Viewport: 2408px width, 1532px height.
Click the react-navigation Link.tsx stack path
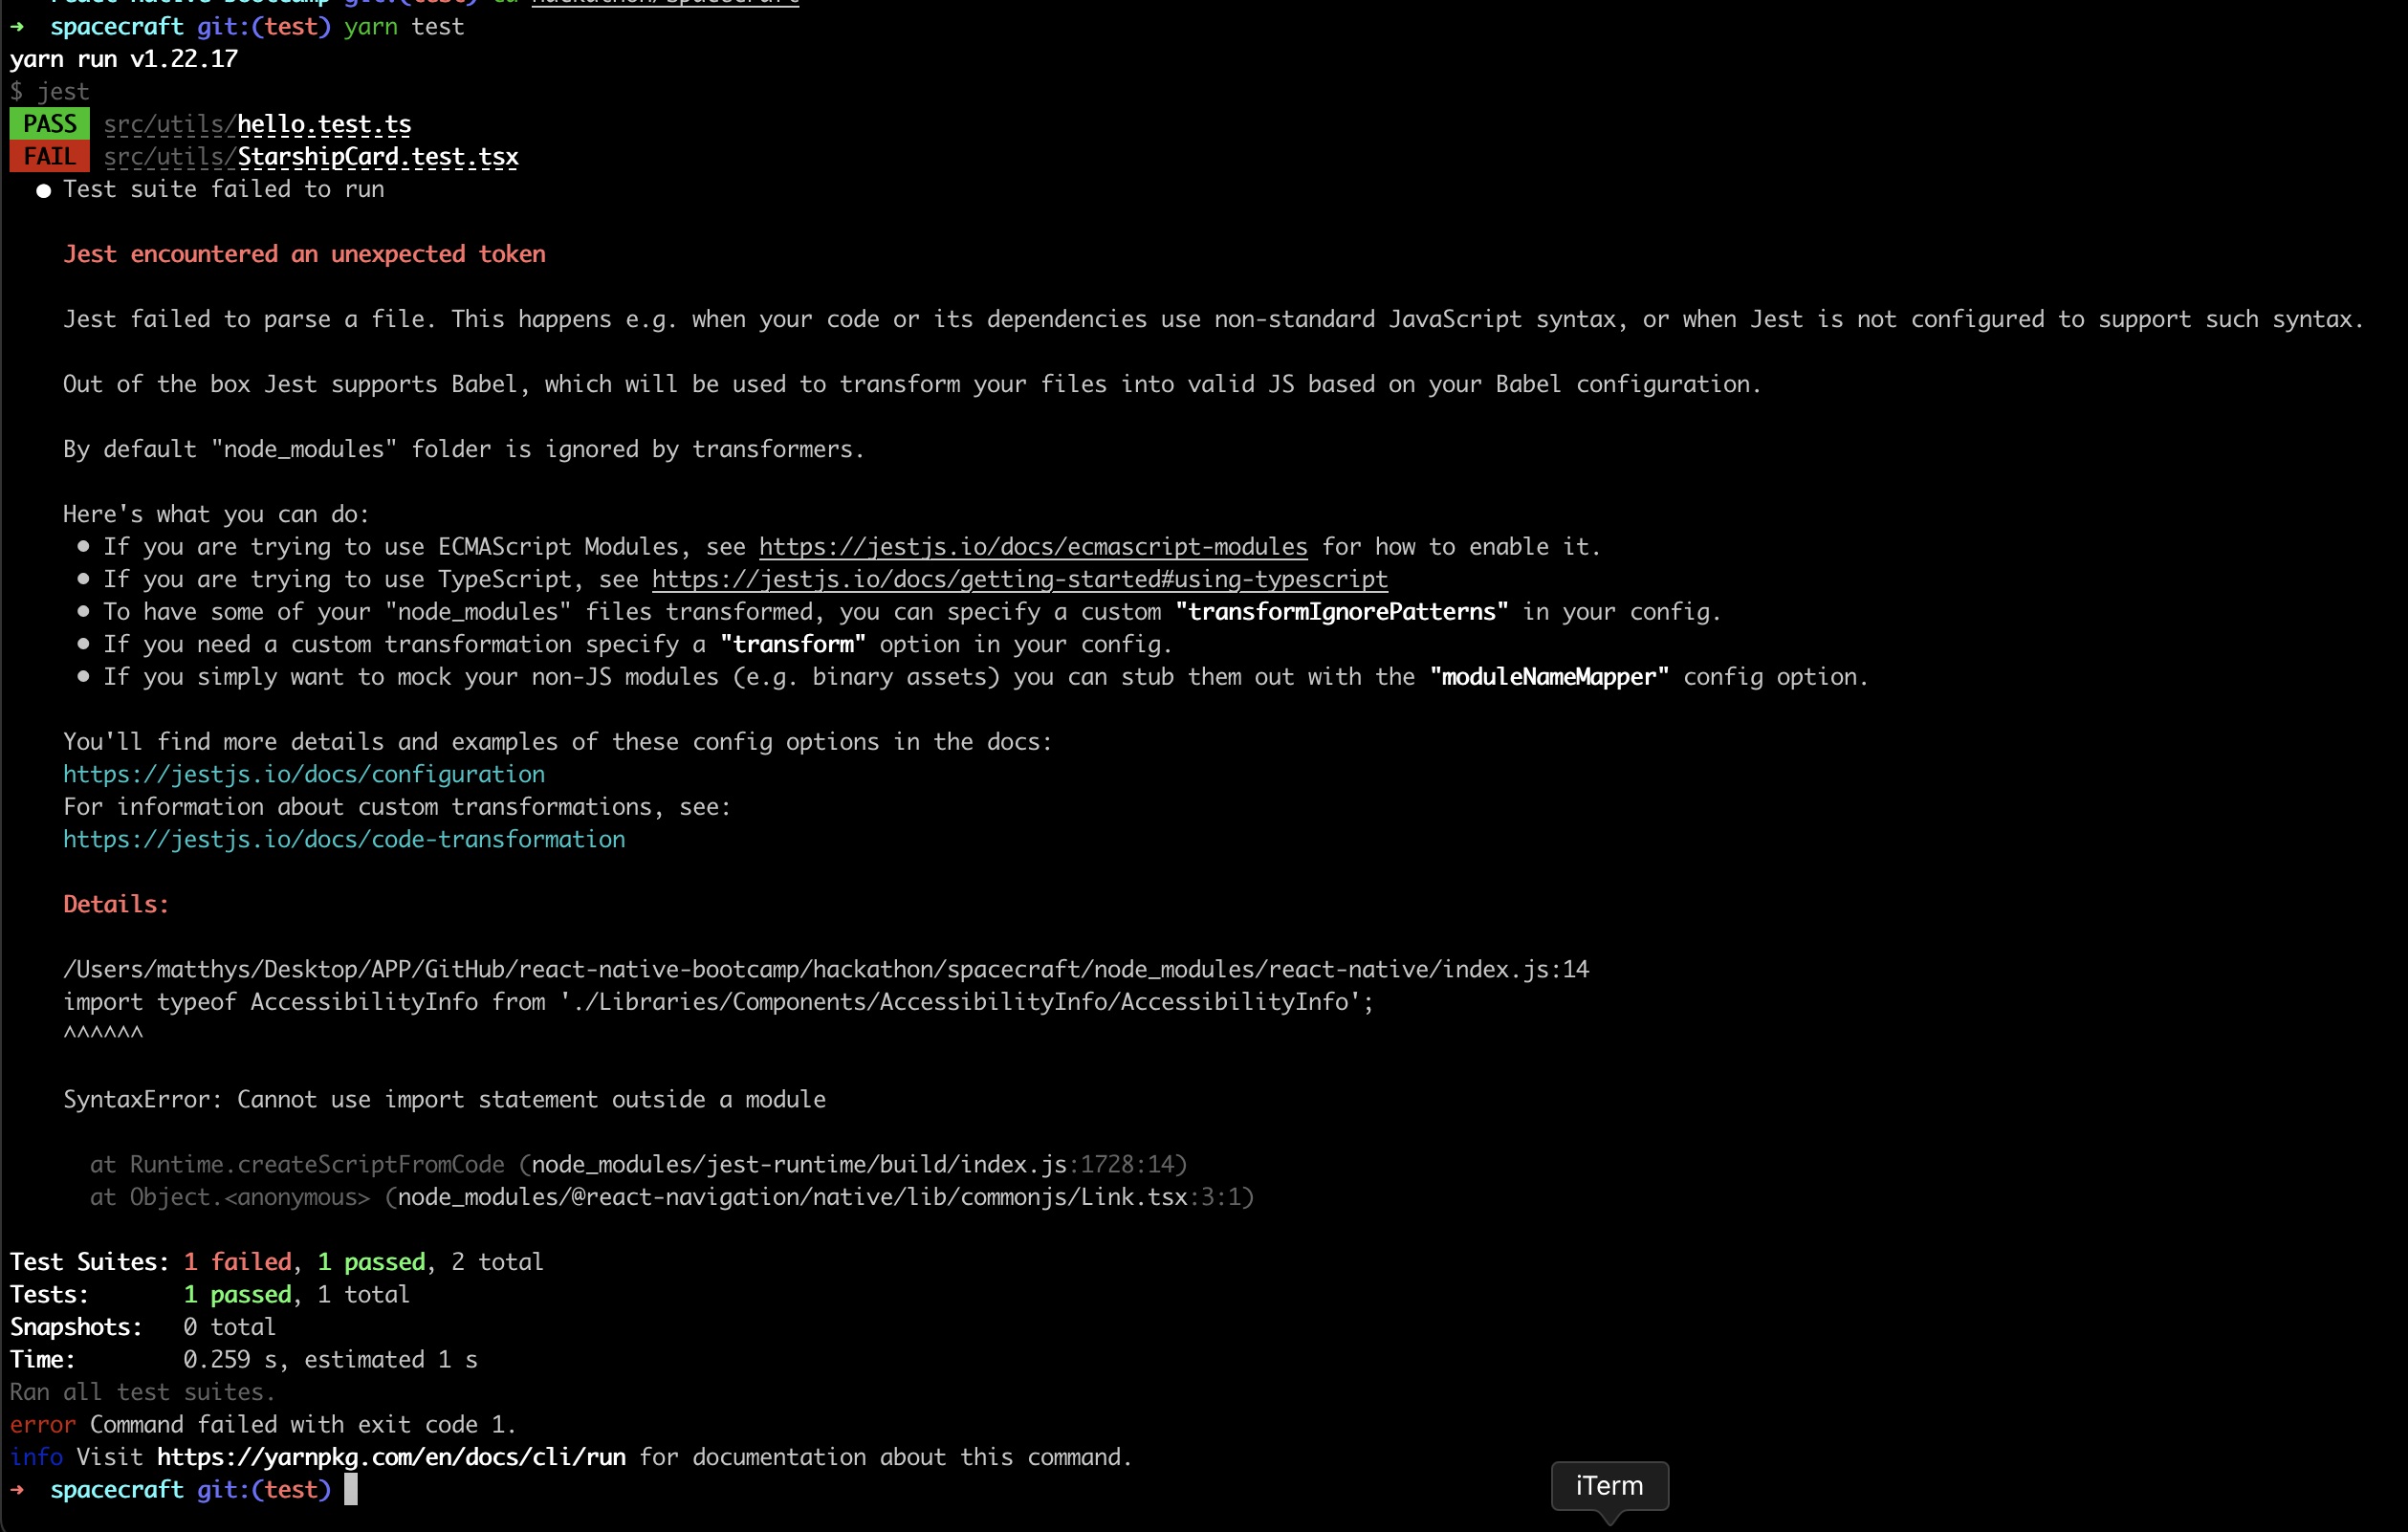point(791,1197)
